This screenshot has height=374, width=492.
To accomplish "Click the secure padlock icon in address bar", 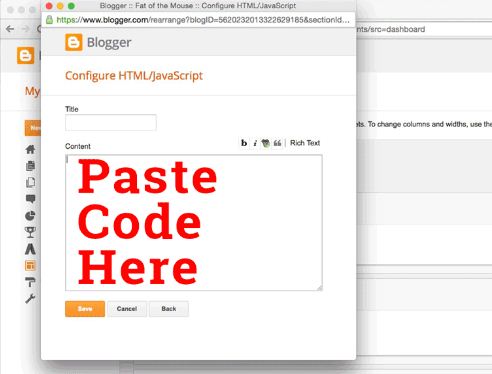I will pyautogui.click(x=49, y=20).
